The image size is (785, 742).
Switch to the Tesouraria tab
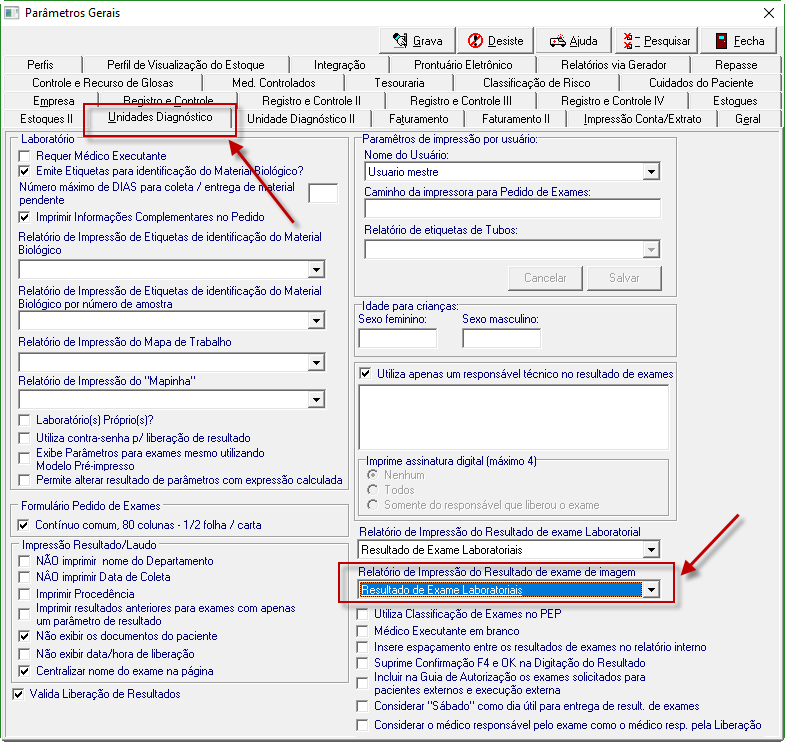(x=399, y=83)
